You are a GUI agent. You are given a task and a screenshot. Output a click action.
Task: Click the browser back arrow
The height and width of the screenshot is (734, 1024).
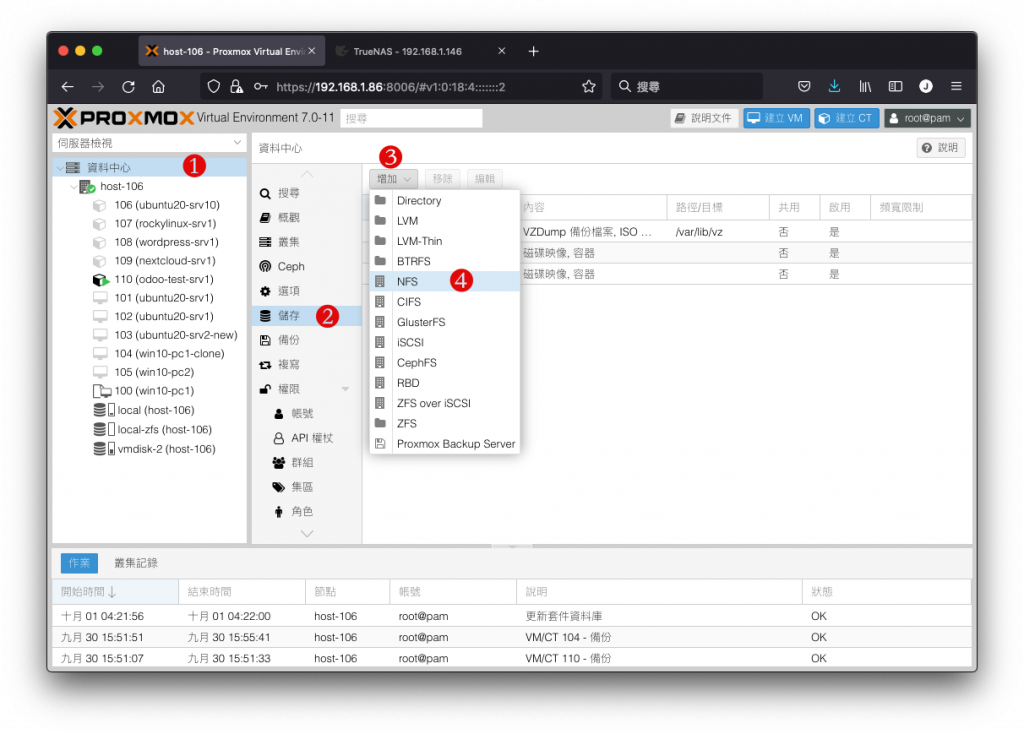(68, 87)
